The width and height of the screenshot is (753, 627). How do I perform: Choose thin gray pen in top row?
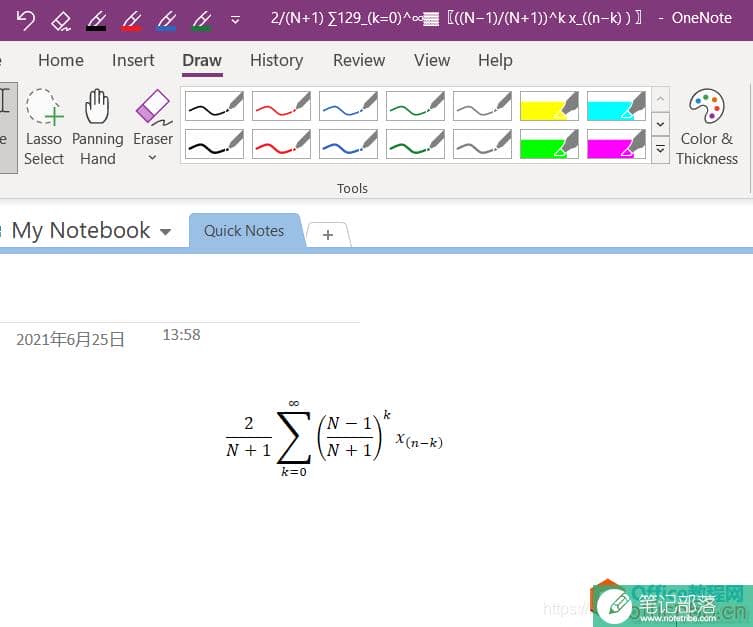click(482, 106)
